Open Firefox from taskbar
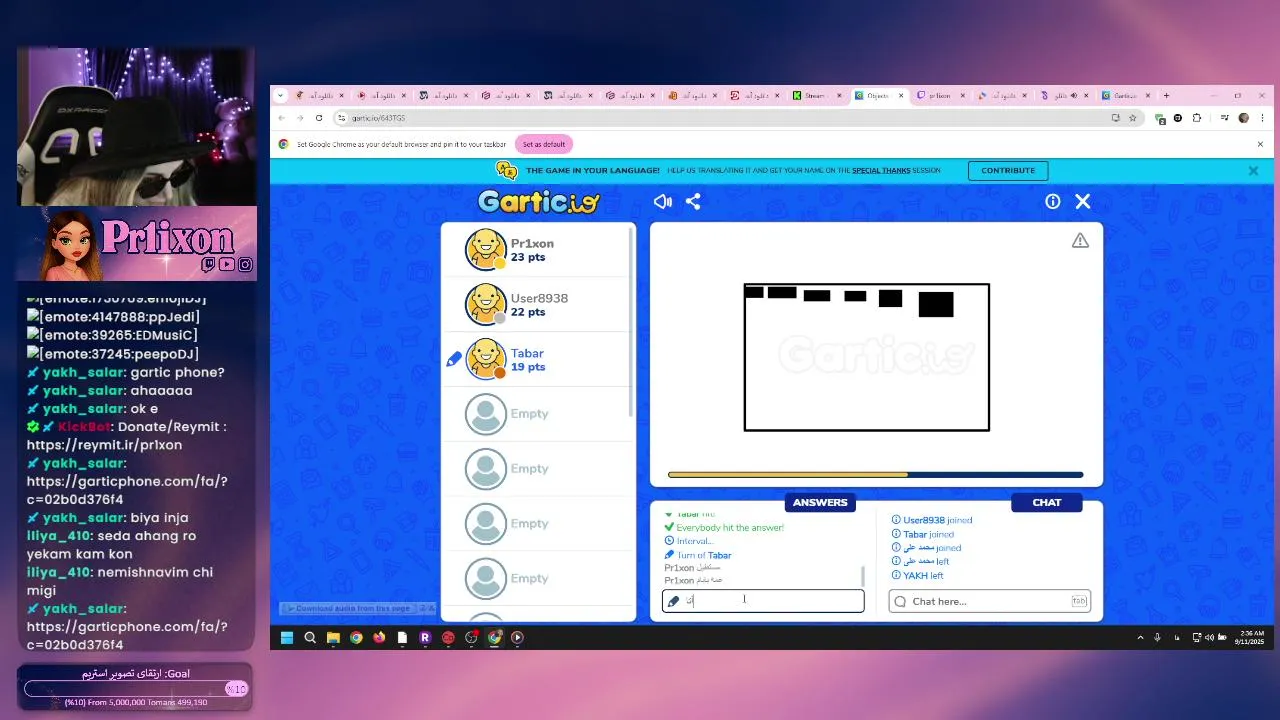Viewport: 1280px width, 720px height. click(379, 637)
